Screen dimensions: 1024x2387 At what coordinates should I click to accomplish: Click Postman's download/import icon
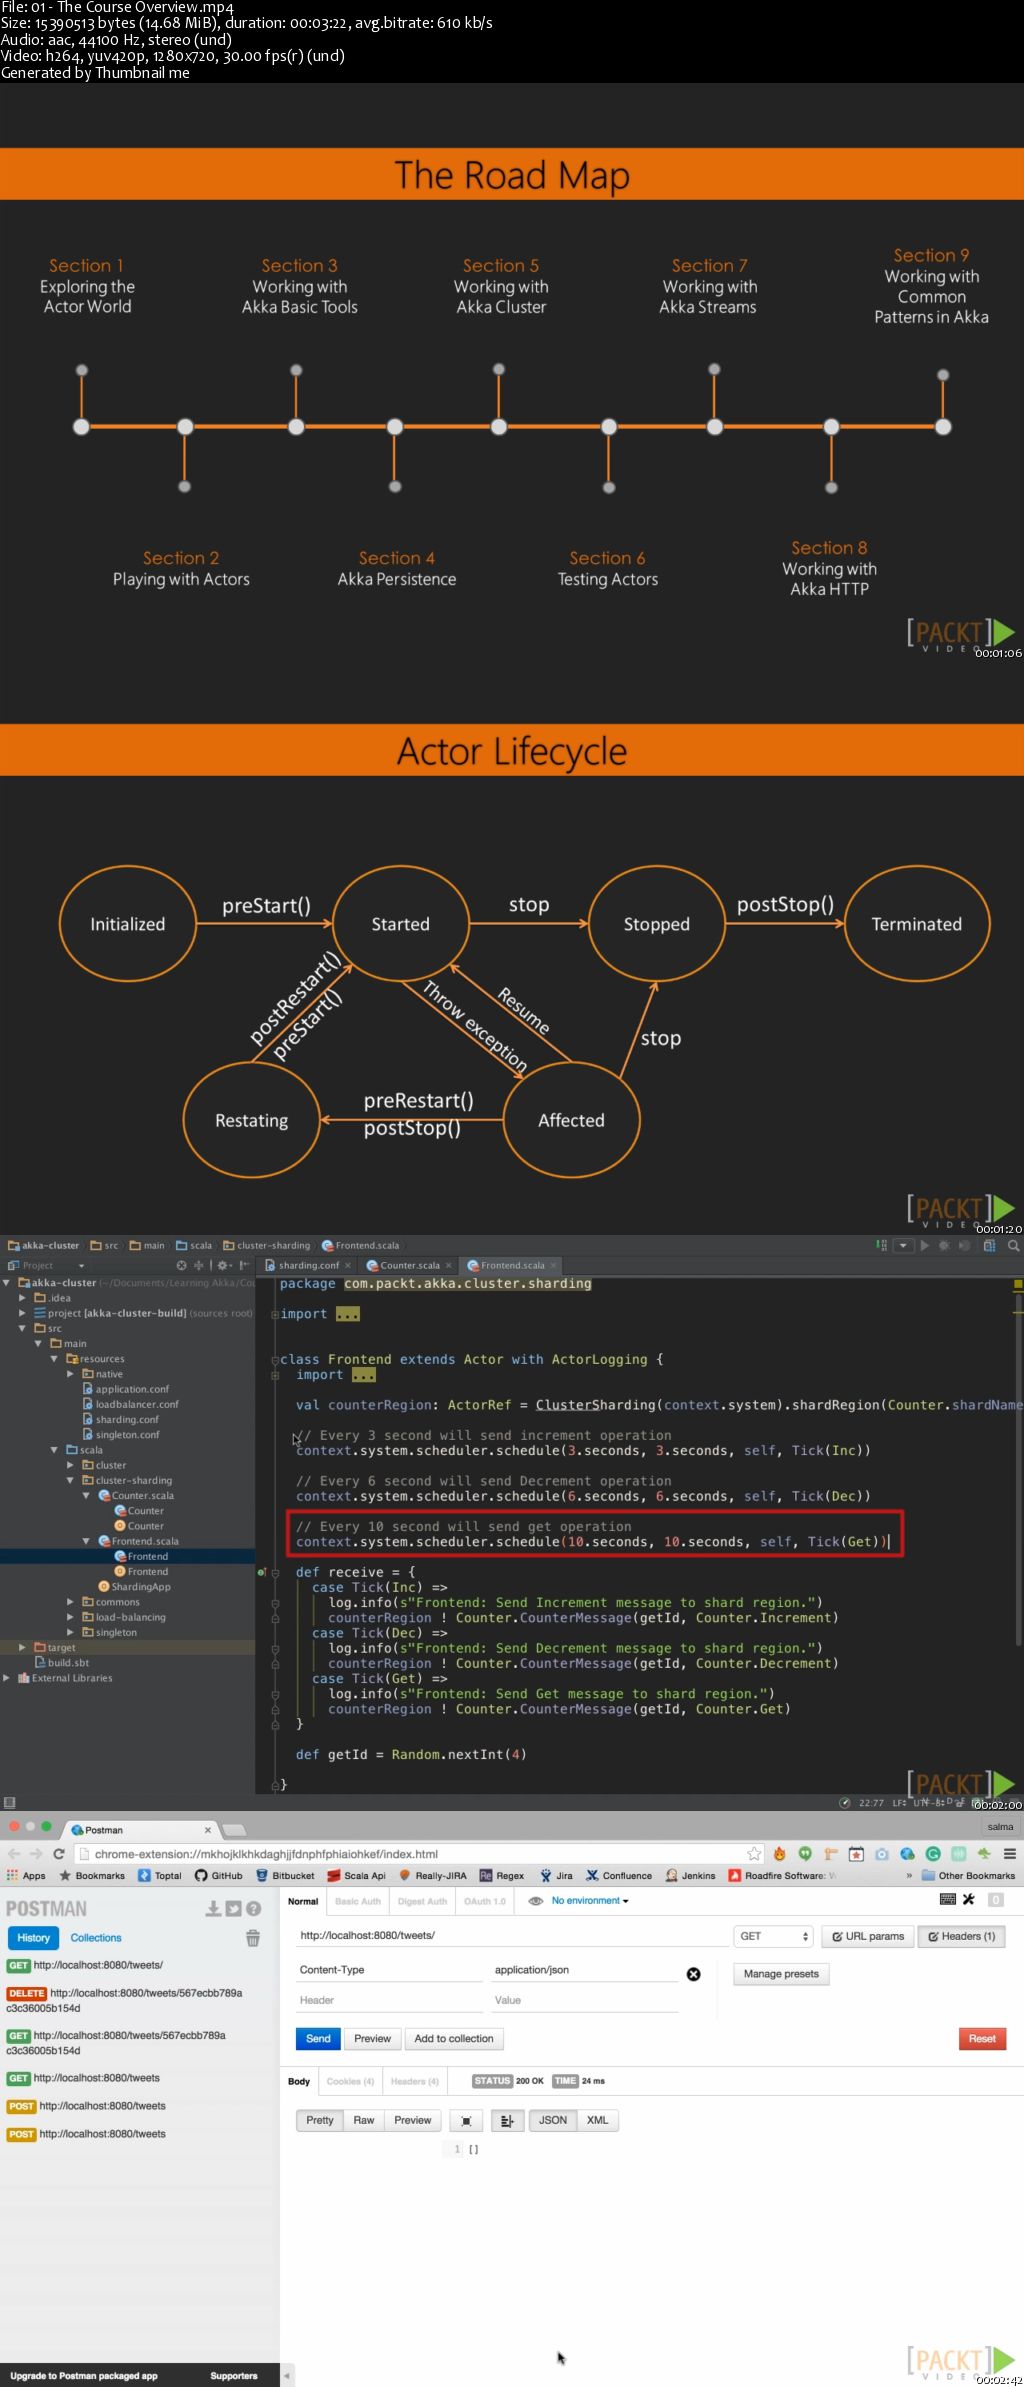coord(213,1909)
